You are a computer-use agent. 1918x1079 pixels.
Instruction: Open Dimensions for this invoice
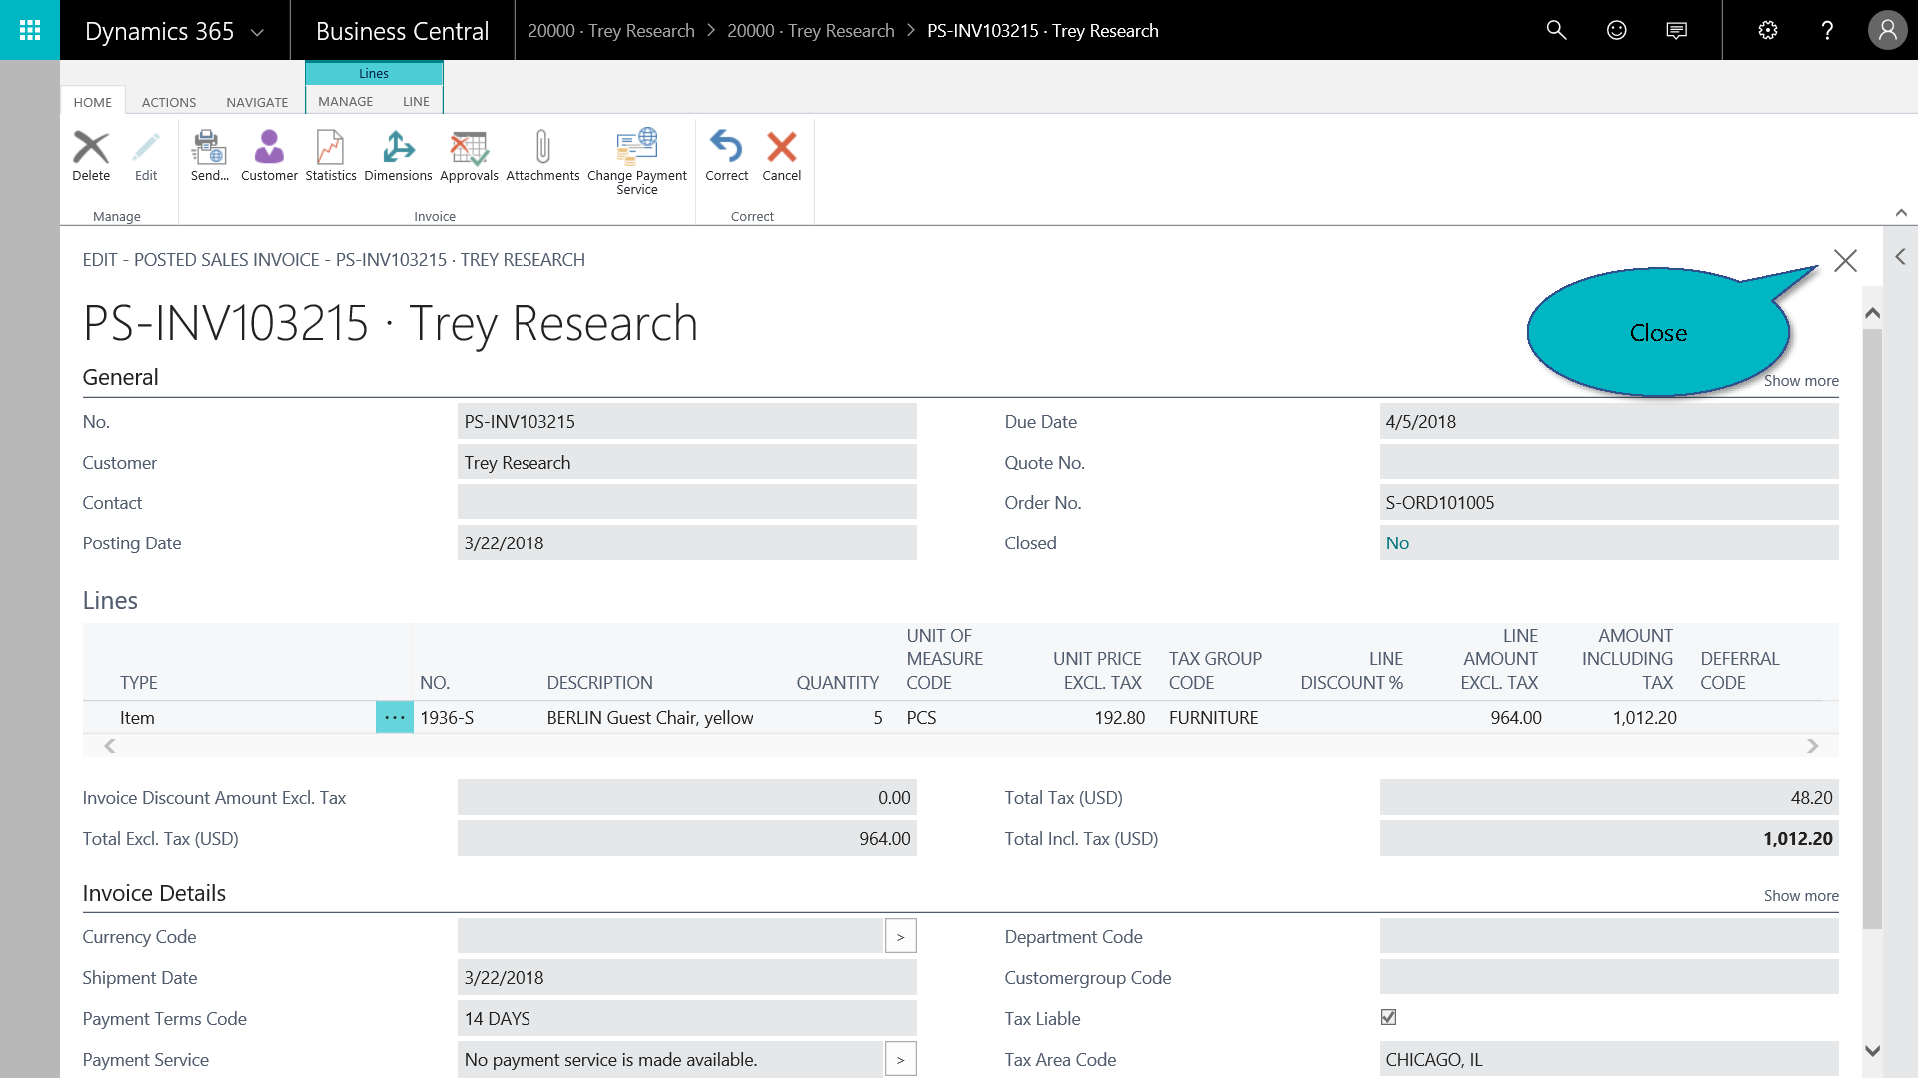(x=398, y=155)
